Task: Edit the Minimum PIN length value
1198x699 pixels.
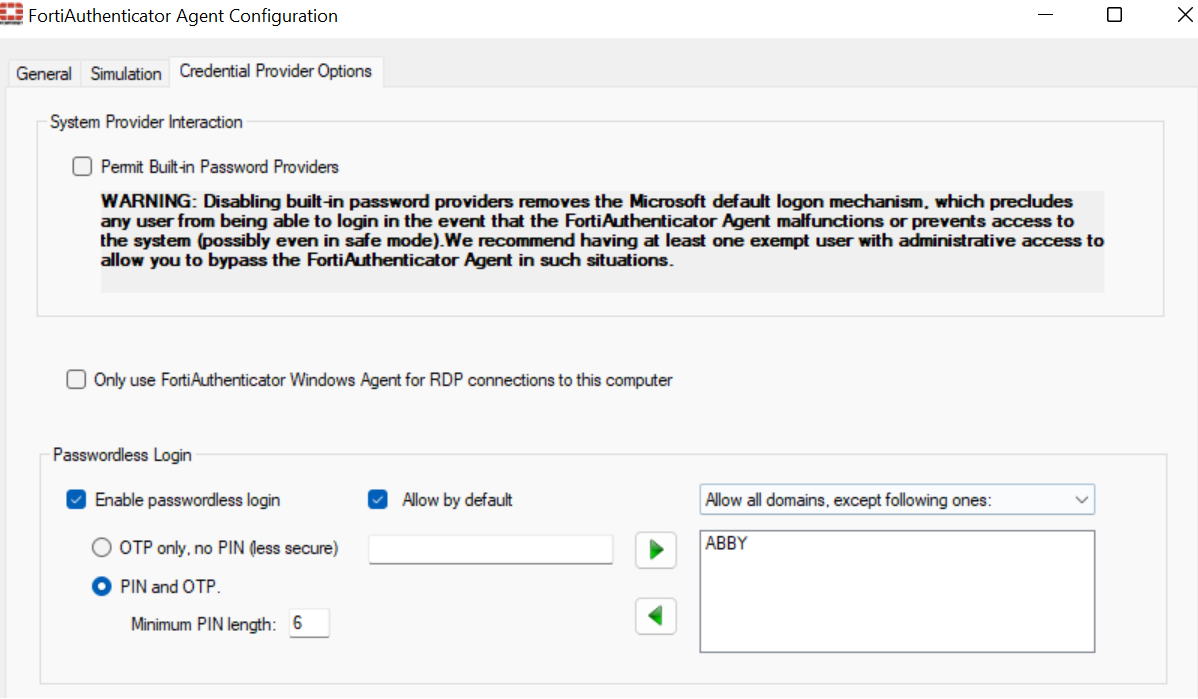Action: 309,622
